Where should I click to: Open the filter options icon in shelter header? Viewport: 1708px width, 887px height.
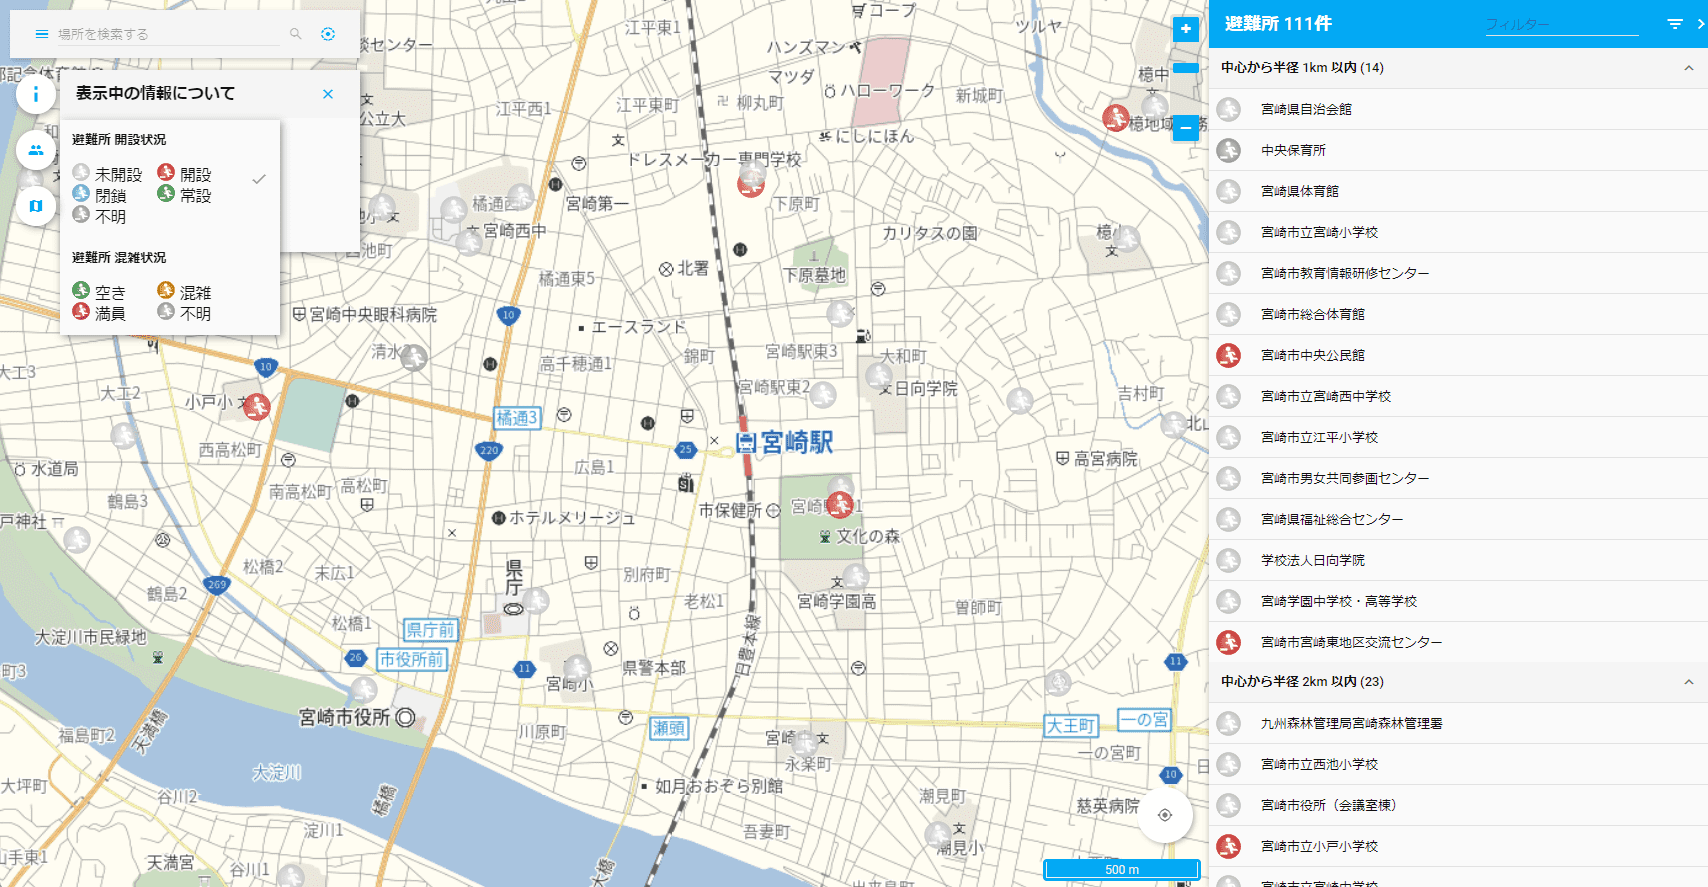[1675, 24]
